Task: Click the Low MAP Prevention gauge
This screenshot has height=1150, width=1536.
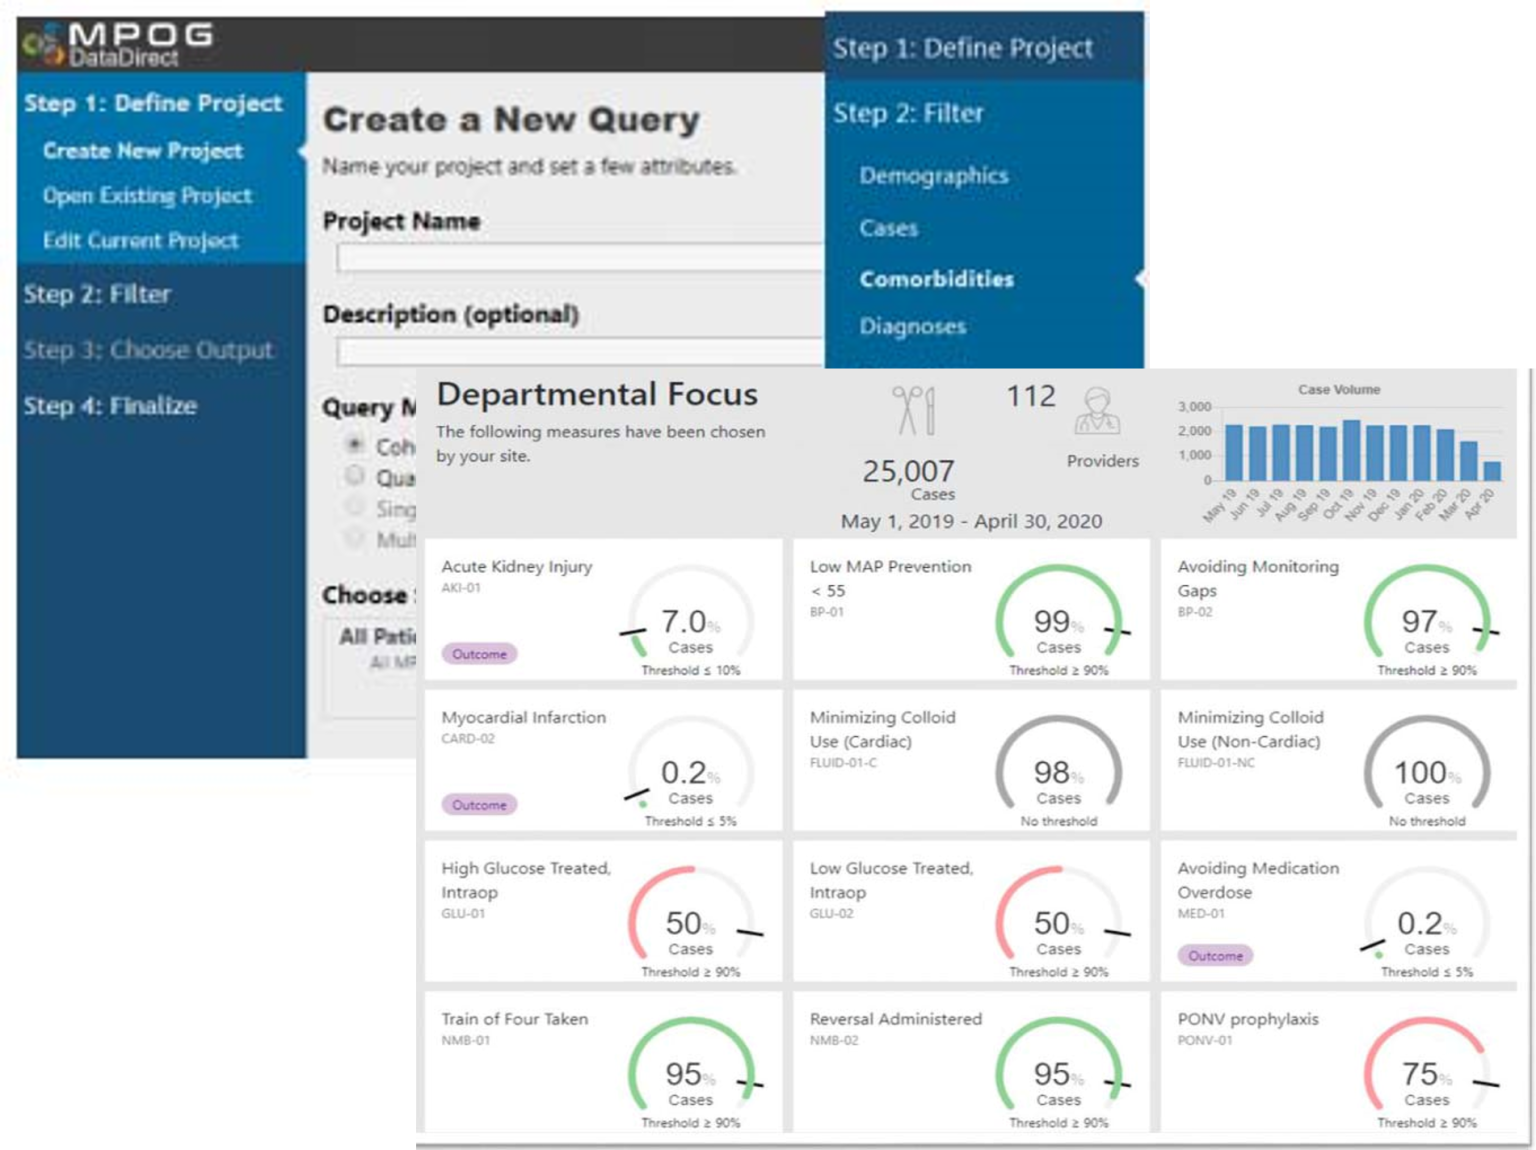Action: click(1058, 622)
